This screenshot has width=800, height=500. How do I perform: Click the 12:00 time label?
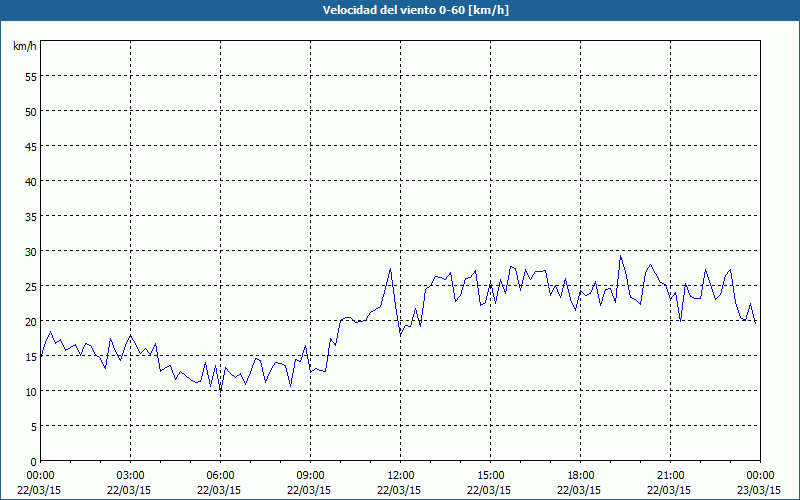click(401, 476)
